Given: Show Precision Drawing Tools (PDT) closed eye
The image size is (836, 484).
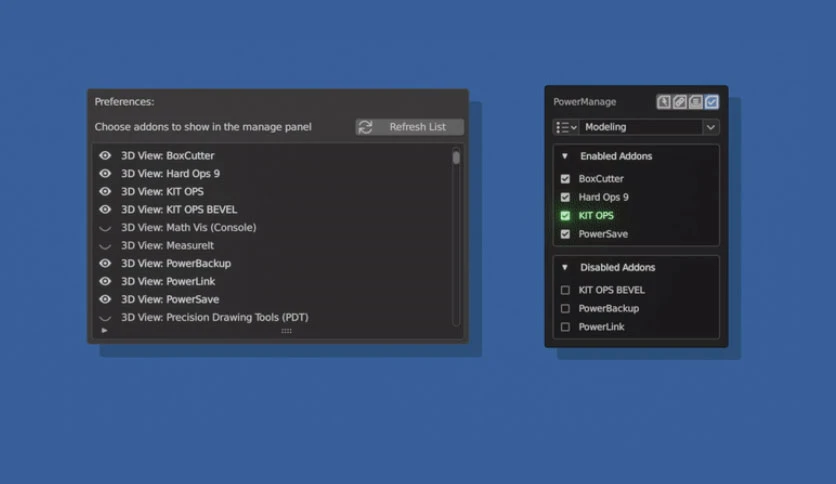Looking at the screenshot, I should tap(105, 318).
